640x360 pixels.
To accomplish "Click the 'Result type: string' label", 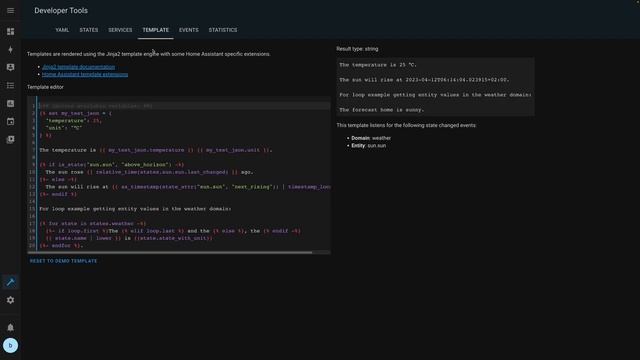I will pos(357,49).
